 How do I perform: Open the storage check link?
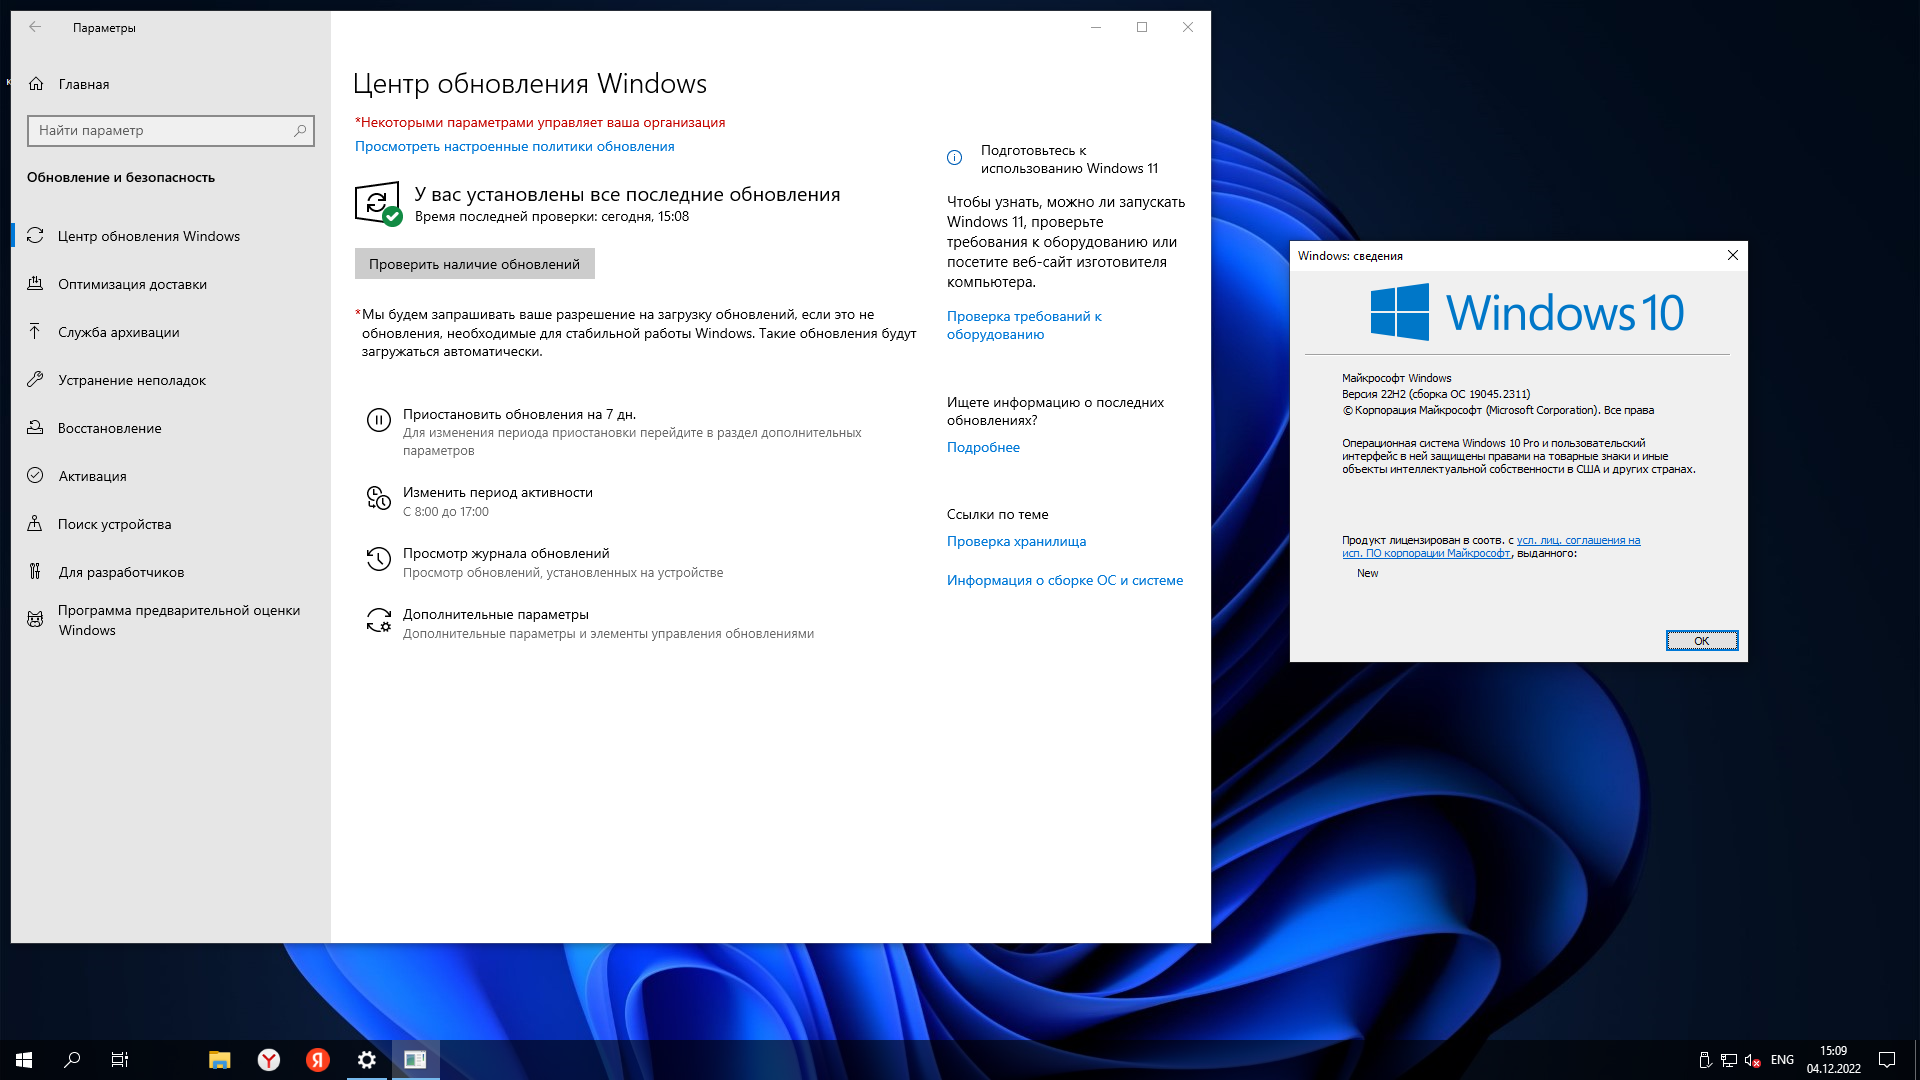pyautogui.click(x=1016, y=542)
